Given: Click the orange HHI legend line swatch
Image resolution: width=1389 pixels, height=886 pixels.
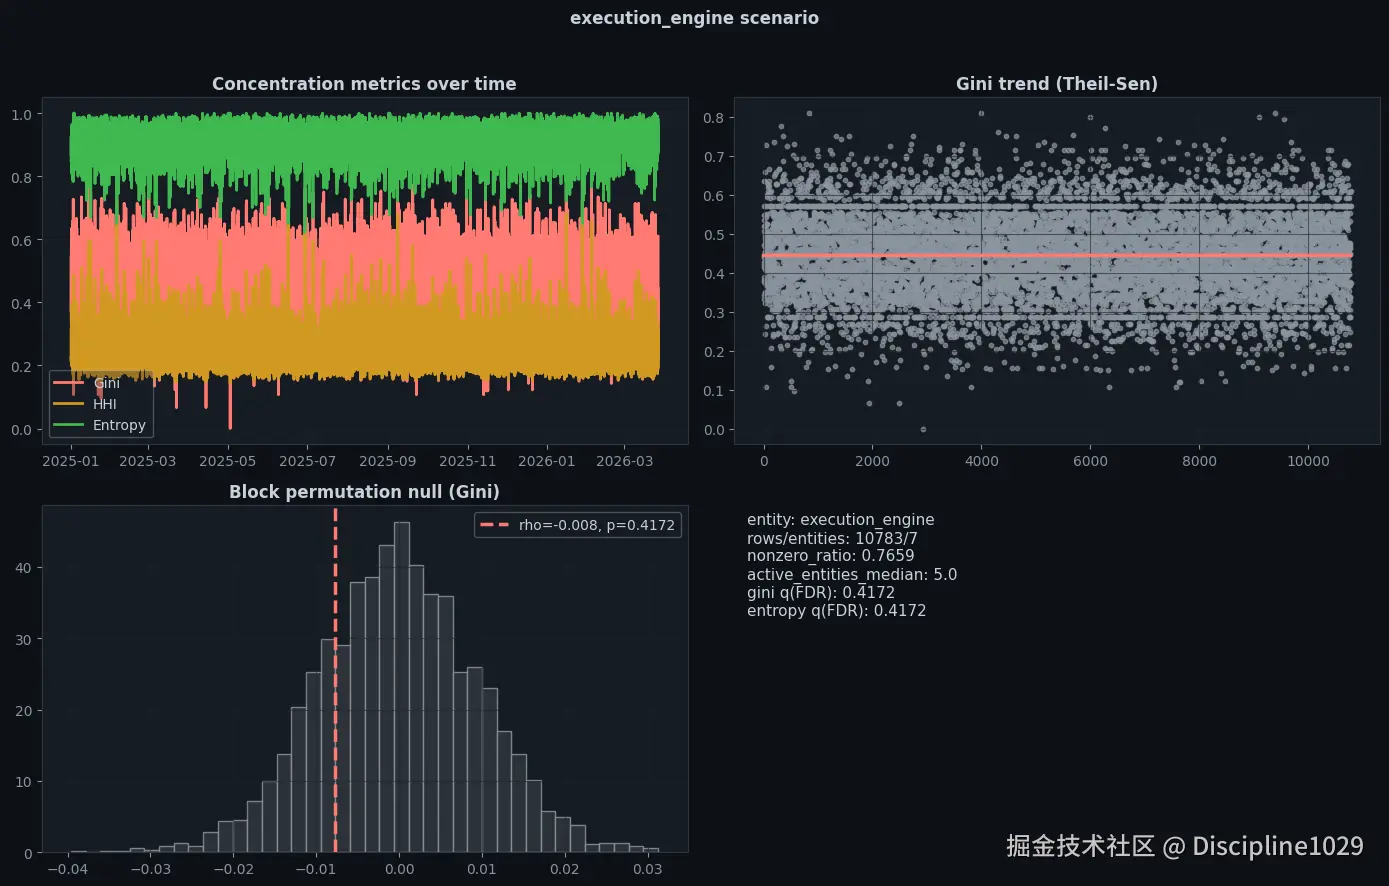Looking at the screenshot, I should pyautogui.click(x=70, y=404).
